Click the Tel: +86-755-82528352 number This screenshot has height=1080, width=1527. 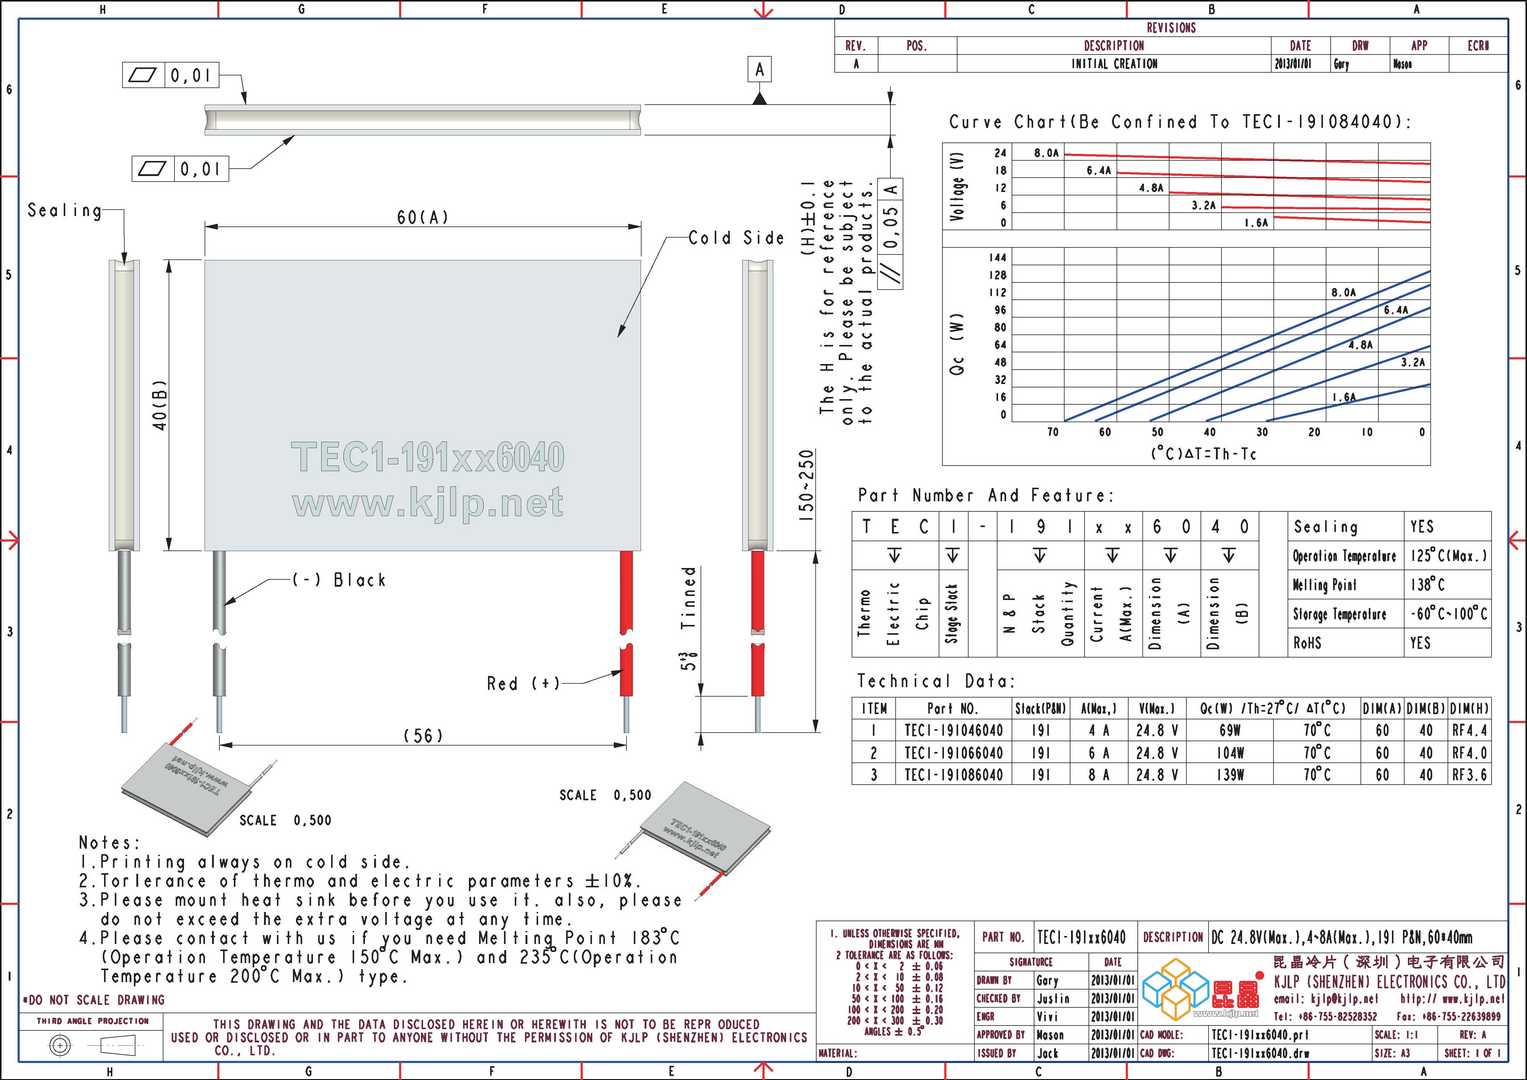pyautogui.click(x=1325, y=1017)
